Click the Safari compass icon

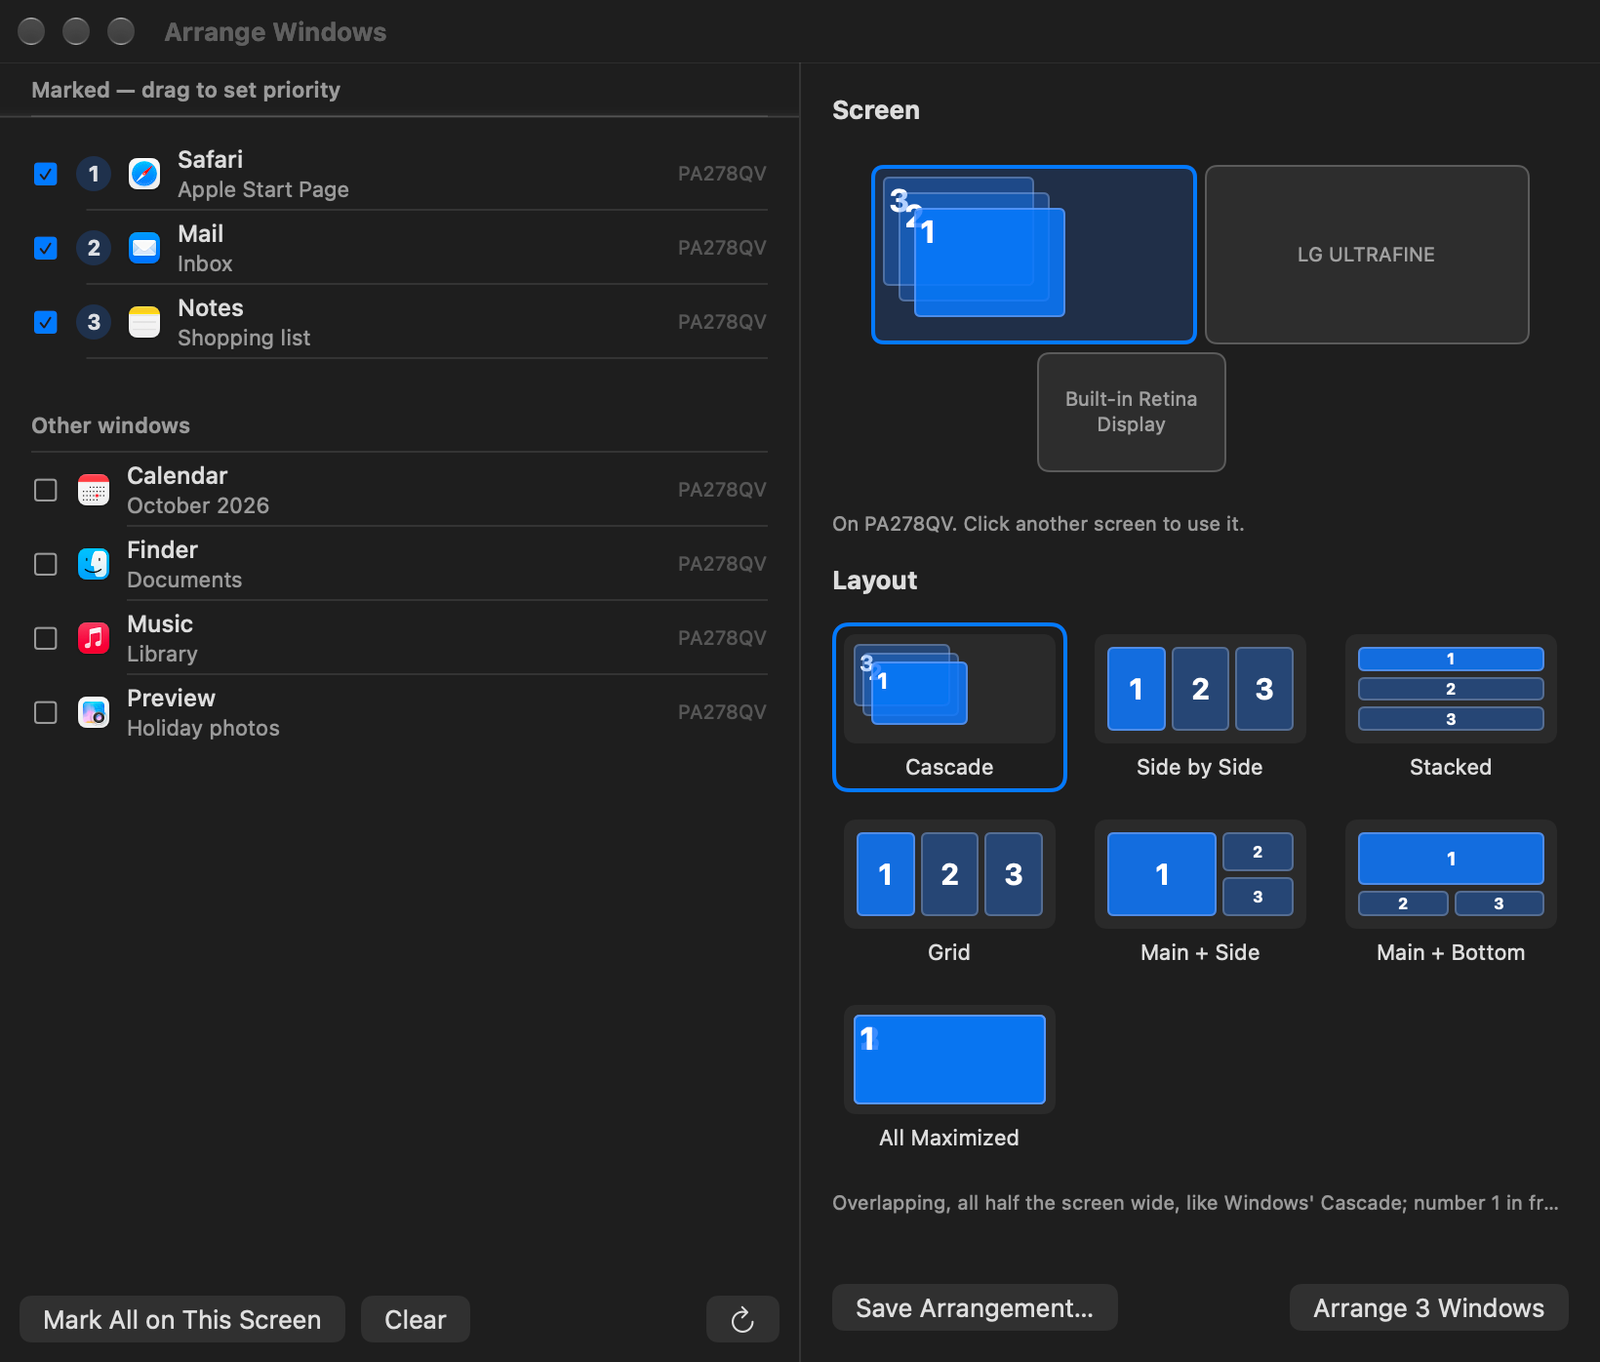coord(144,174)
